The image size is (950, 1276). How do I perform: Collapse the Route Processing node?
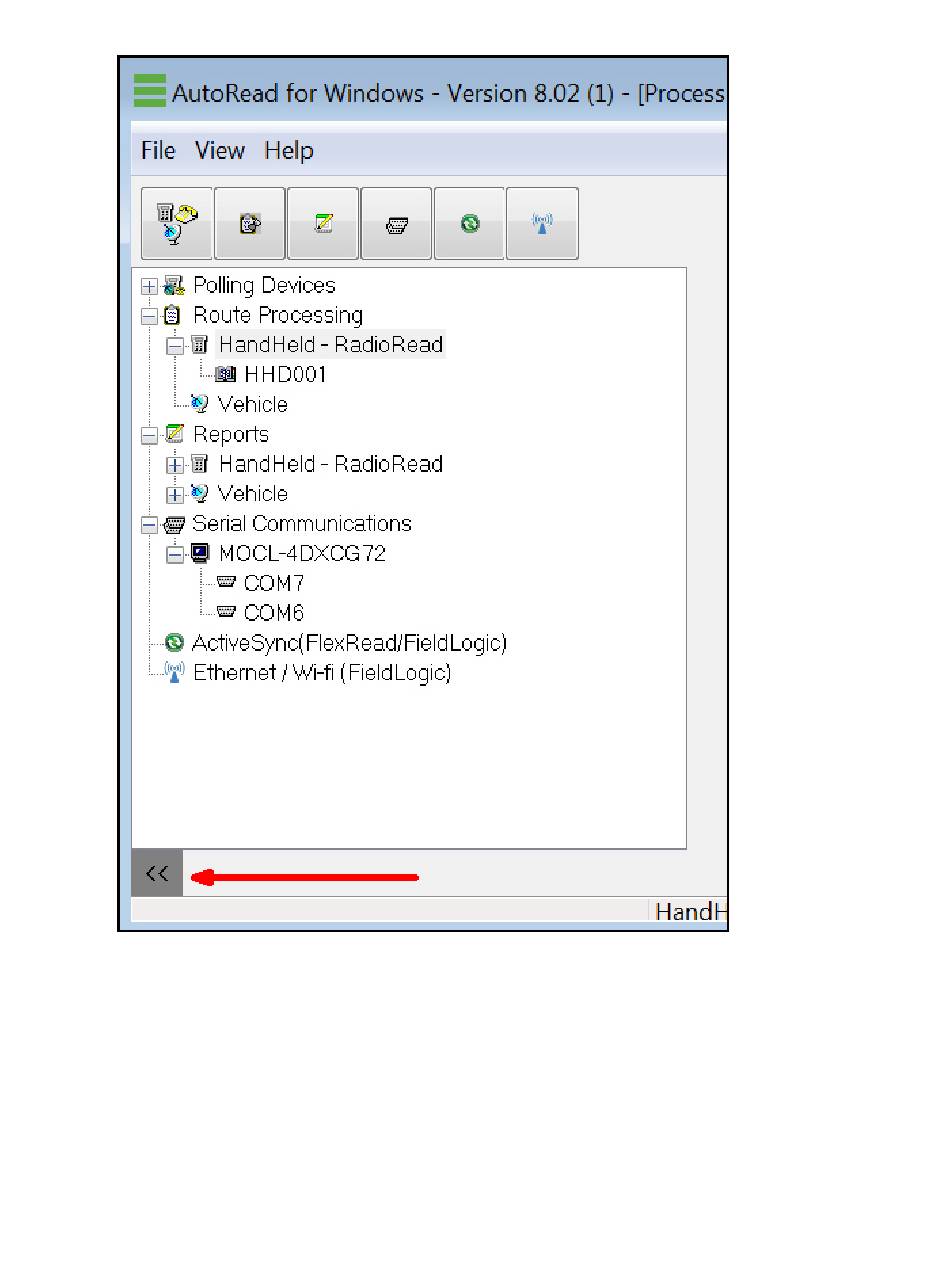point(150,317)
